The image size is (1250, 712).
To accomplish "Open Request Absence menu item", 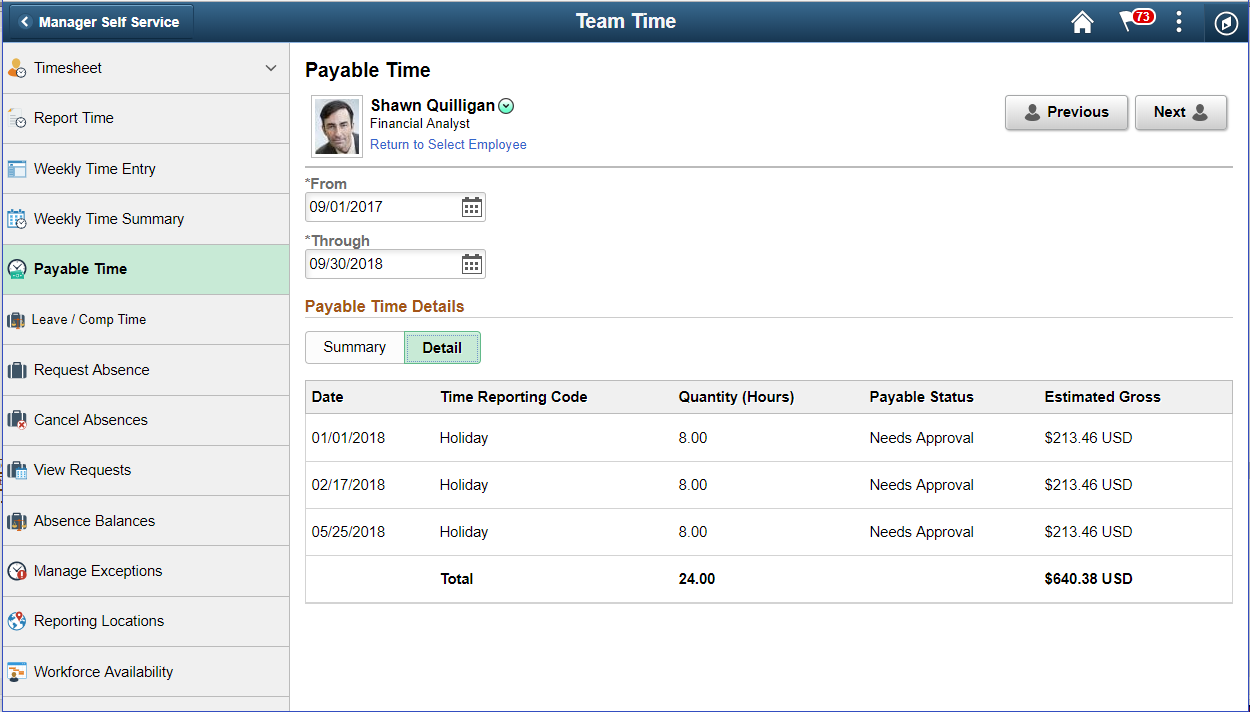I will (x=146, y=370).
